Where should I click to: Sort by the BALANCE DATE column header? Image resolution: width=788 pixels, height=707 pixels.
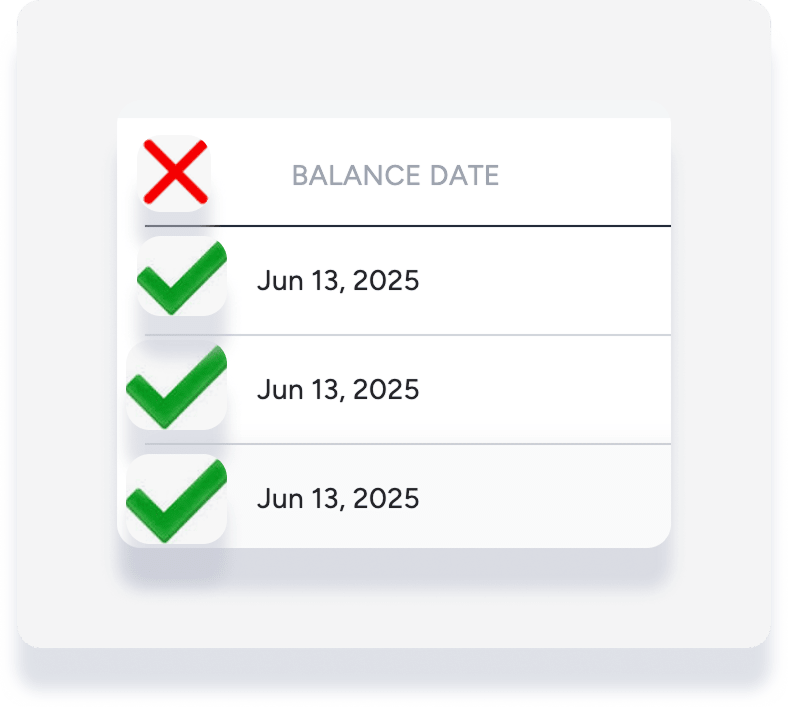[x=396, y=175]
